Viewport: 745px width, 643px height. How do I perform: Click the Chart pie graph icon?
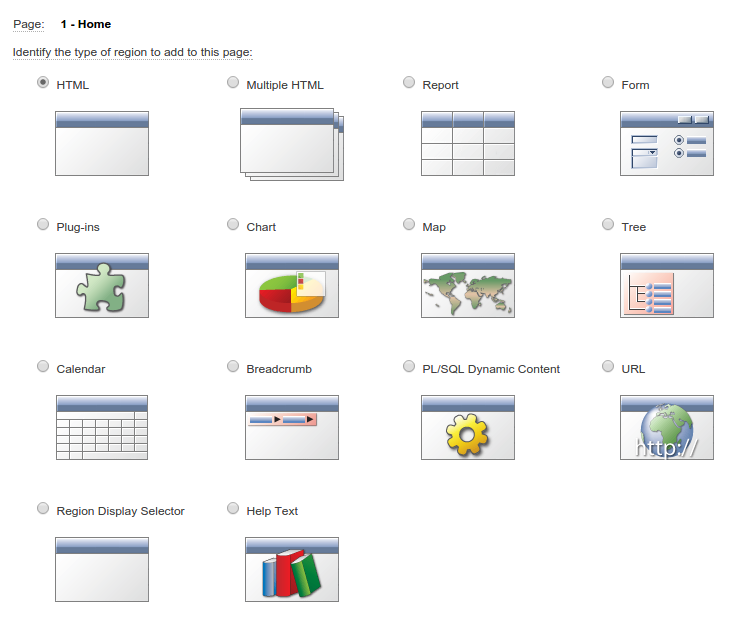tap(292, 285)
